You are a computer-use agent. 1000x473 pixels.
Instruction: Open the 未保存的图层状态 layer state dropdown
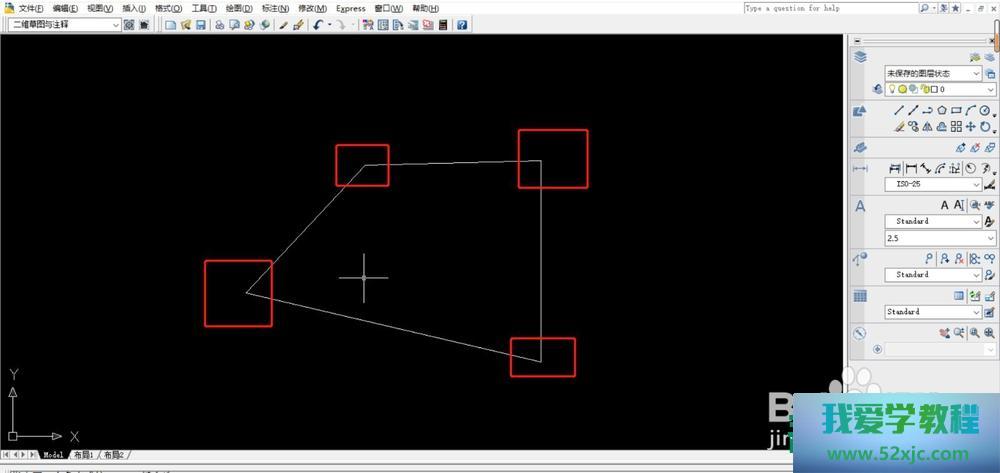coord(977,73)
